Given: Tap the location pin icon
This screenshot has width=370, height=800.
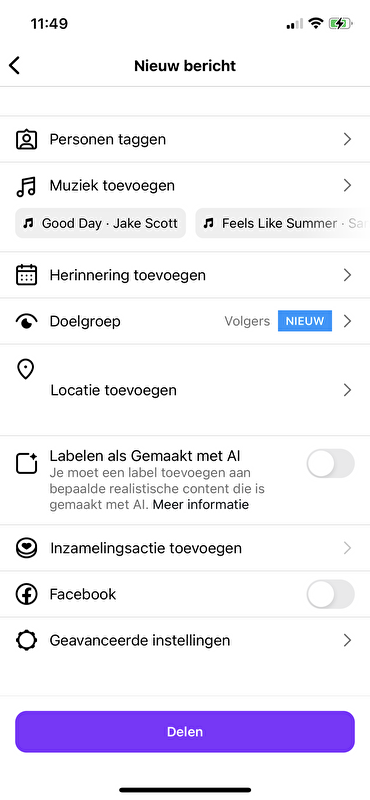Looking at the screenshot, I should 26,369.
